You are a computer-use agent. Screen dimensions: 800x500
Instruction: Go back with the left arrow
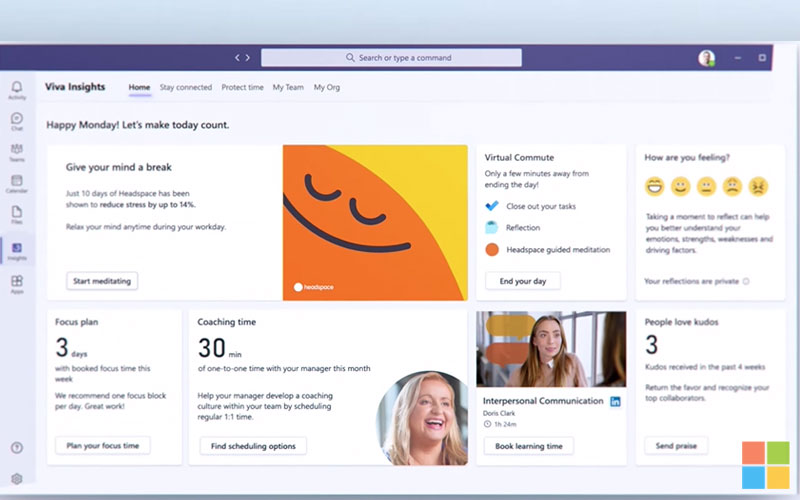click(237, 58)
